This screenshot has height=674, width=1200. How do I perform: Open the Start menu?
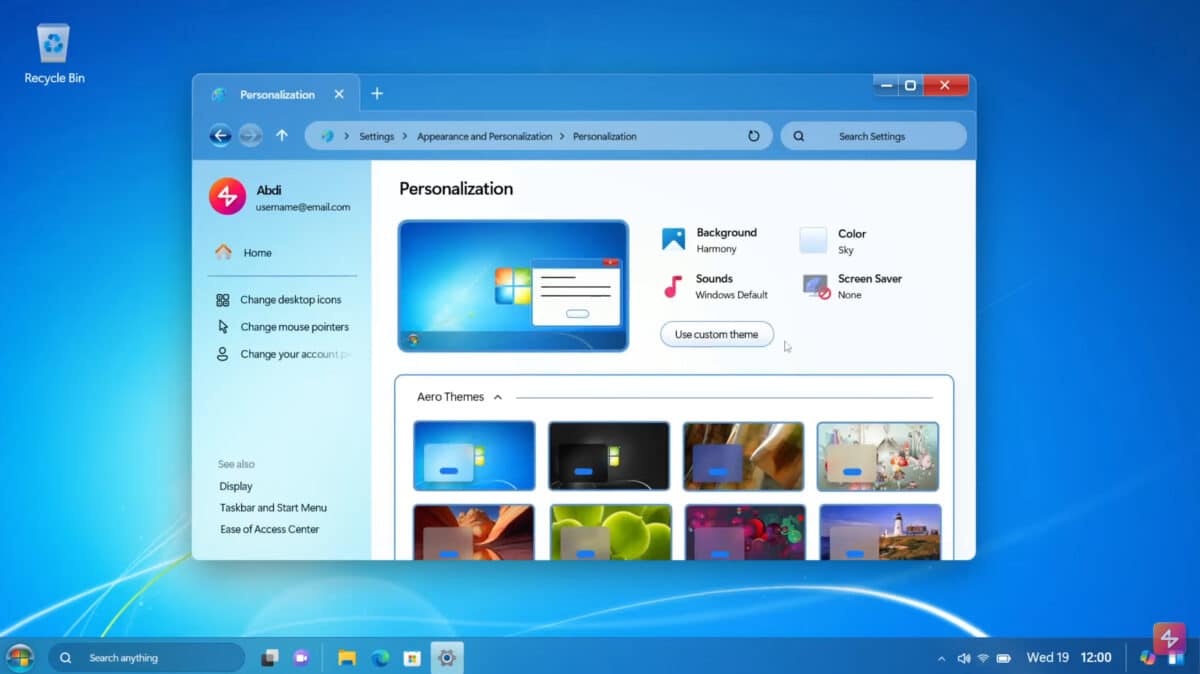coord(18,657)
